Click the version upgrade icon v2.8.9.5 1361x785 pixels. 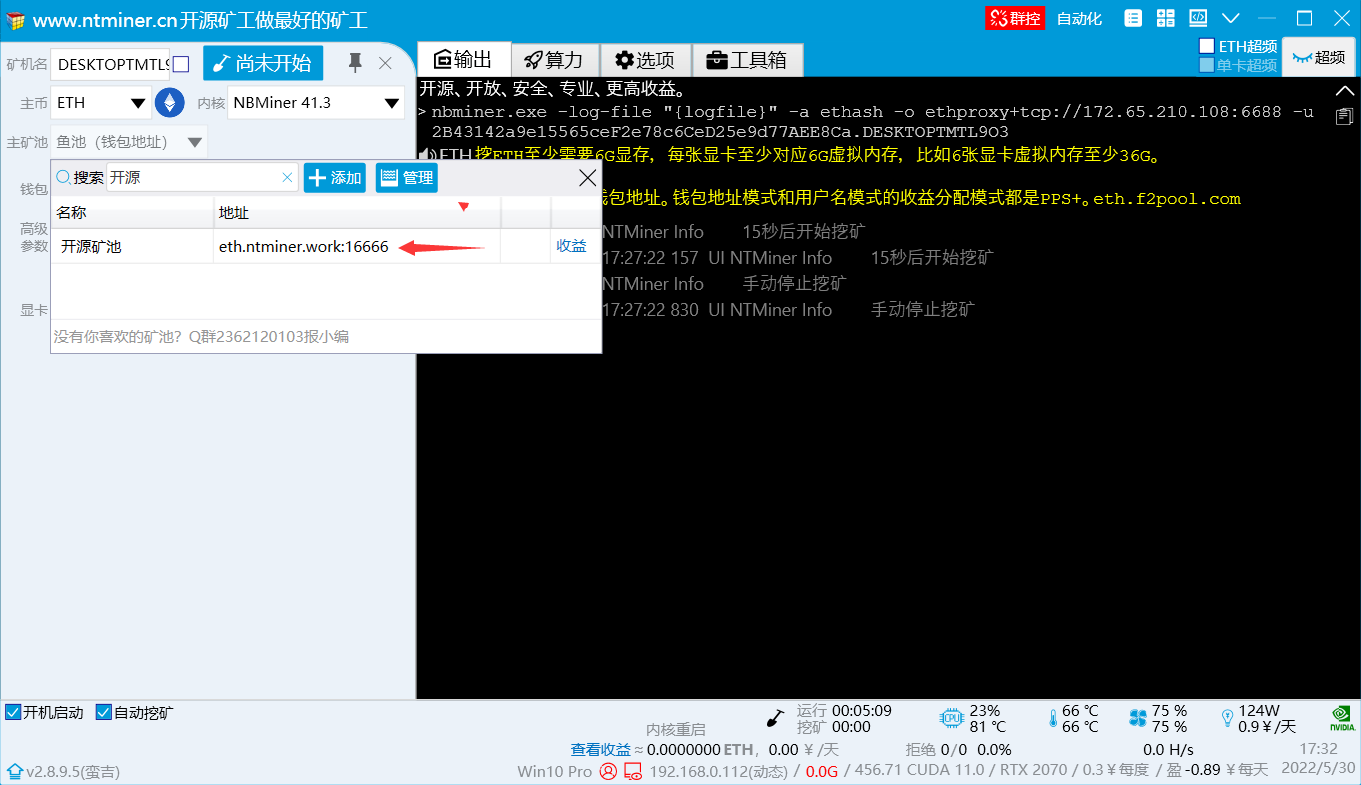click(x=15, y=772)
